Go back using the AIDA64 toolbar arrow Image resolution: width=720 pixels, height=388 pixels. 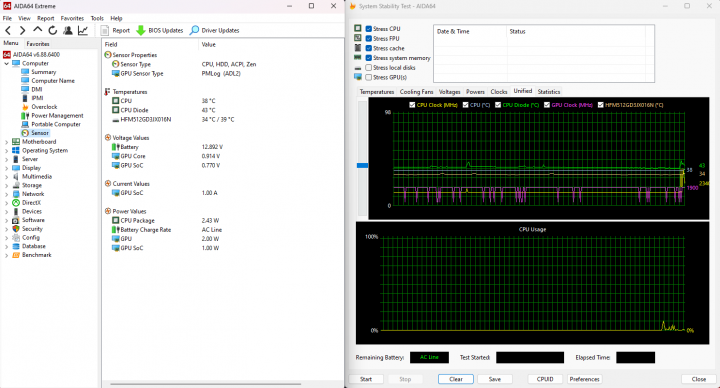[x=8, y=30]
